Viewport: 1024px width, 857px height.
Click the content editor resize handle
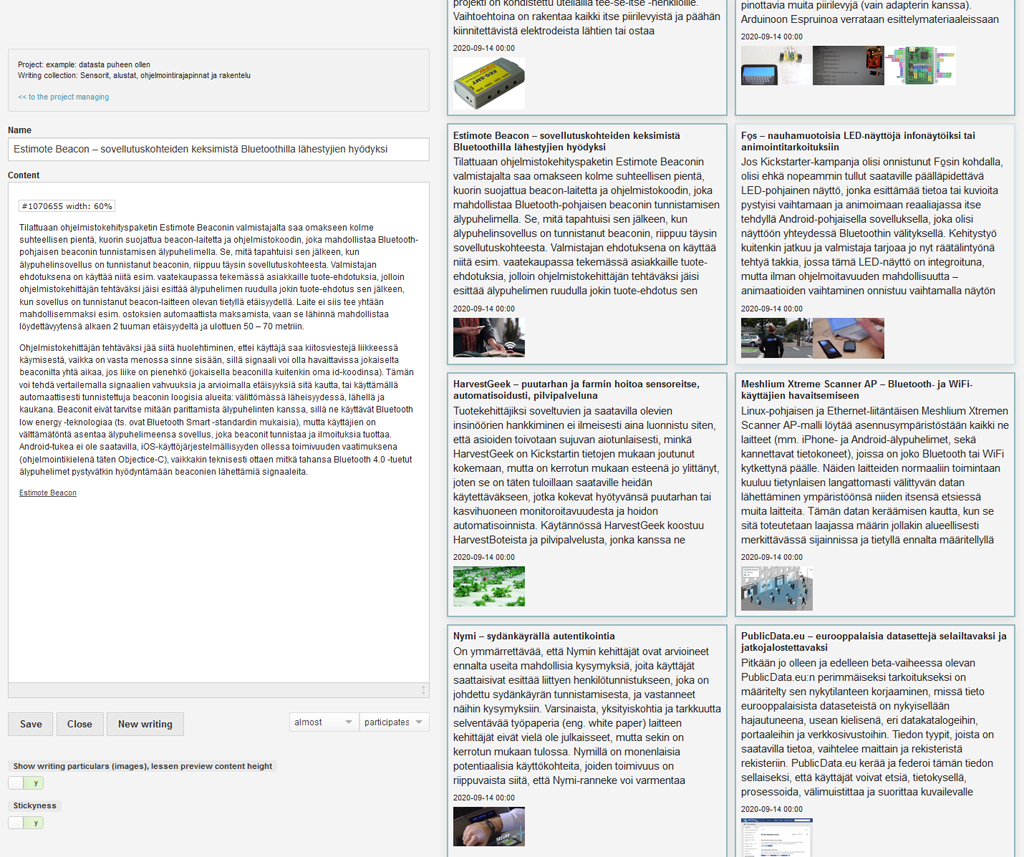[x=423, y=690]
